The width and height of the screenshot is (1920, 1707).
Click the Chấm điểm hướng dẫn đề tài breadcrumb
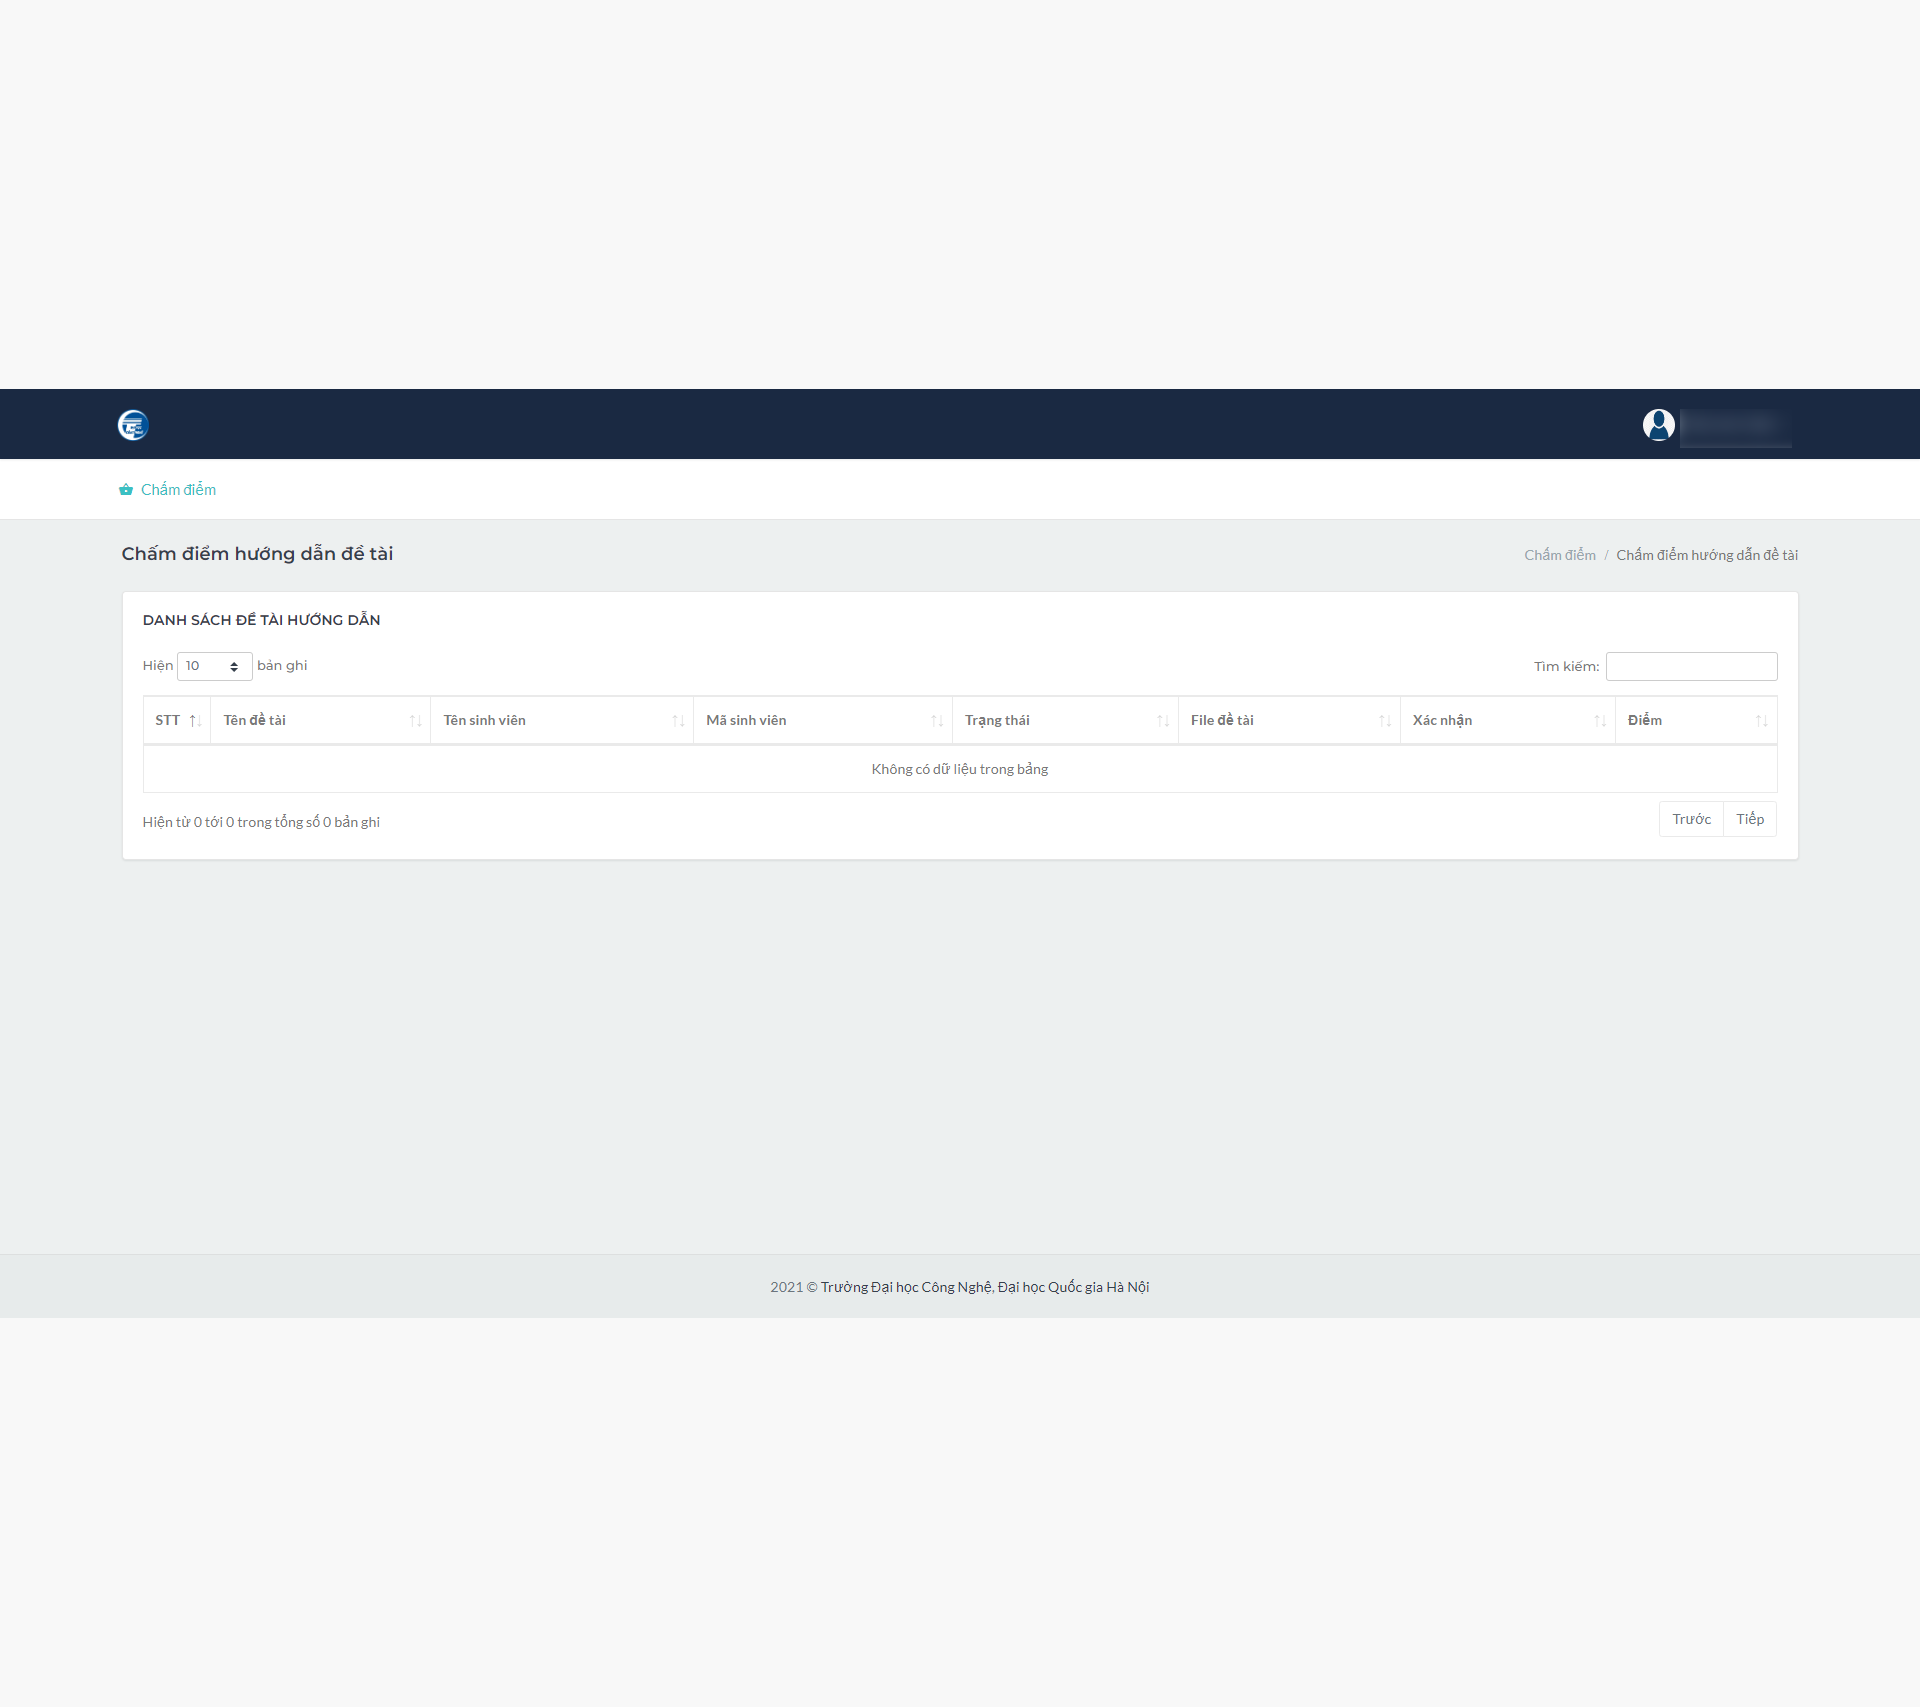(1706, 555)
